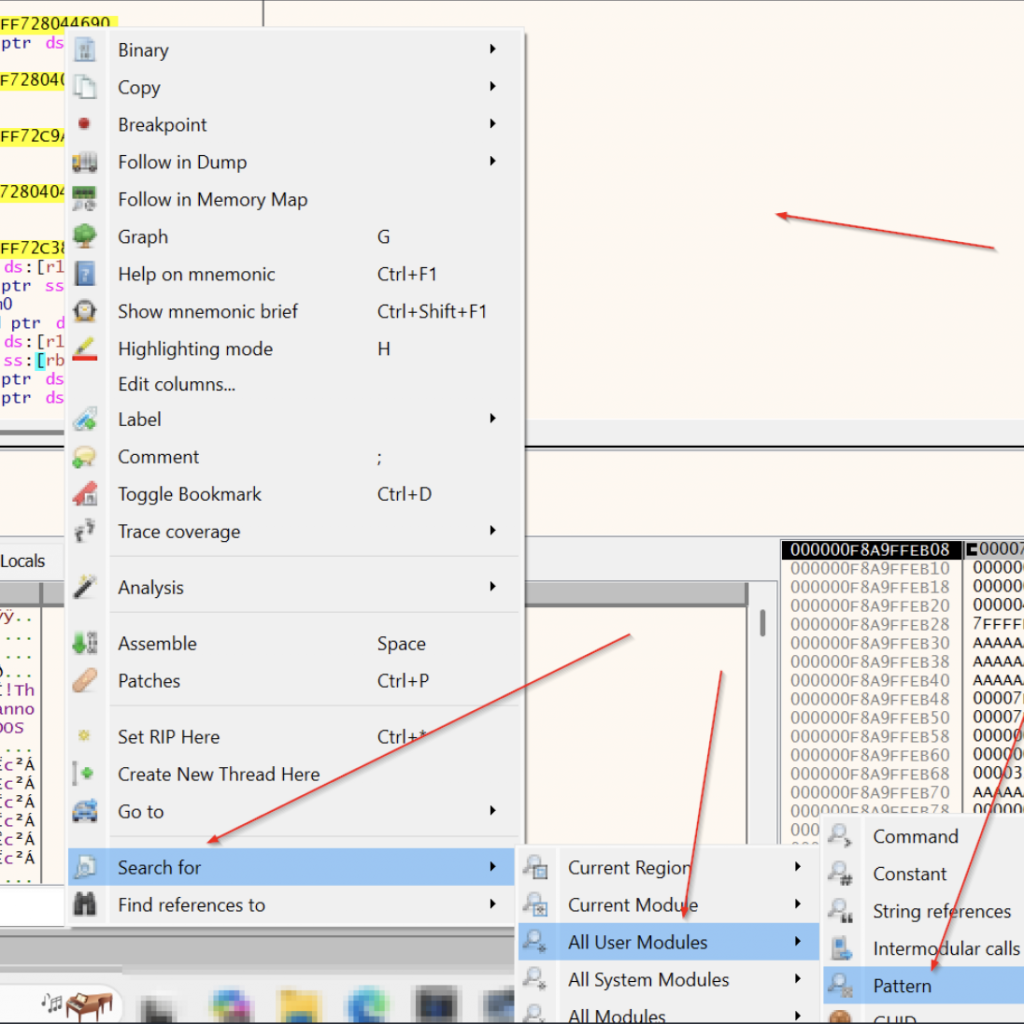Click the dump panel vertical scrollbar
Viewport: 1024px width, 1024px height.
point(762,623)
